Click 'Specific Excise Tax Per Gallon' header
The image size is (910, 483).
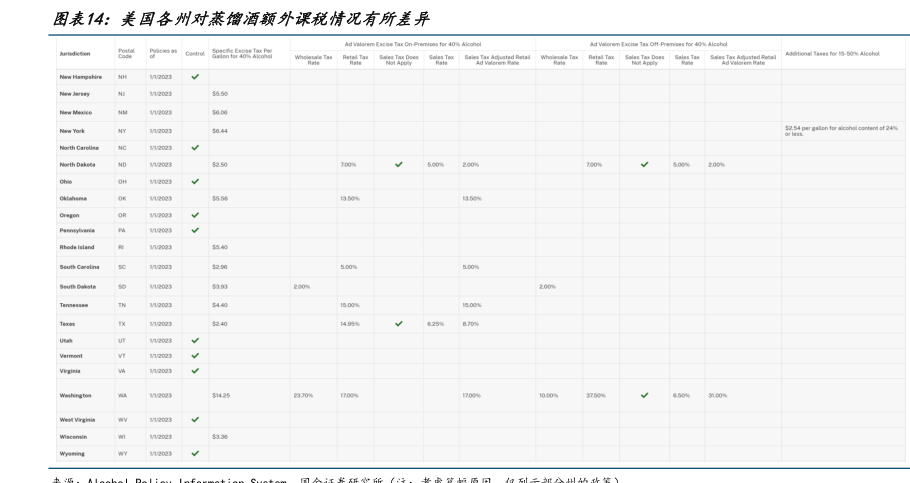click(242, 53)
